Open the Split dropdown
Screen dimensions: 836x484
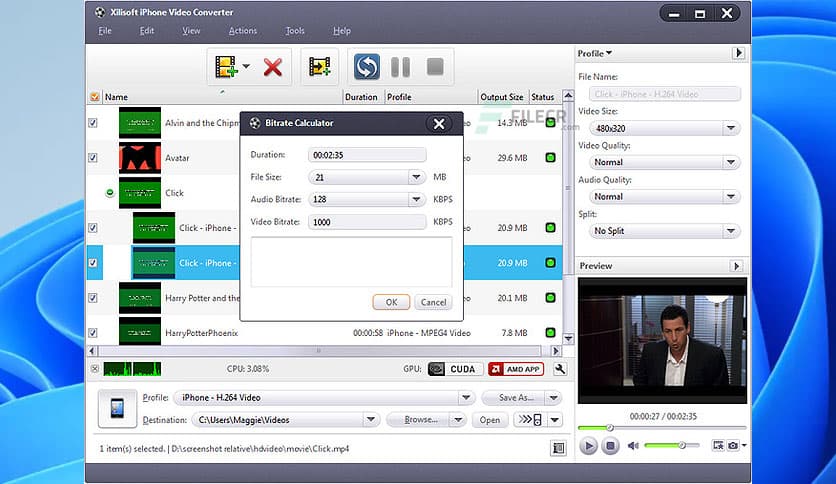[x=730, y=231]
